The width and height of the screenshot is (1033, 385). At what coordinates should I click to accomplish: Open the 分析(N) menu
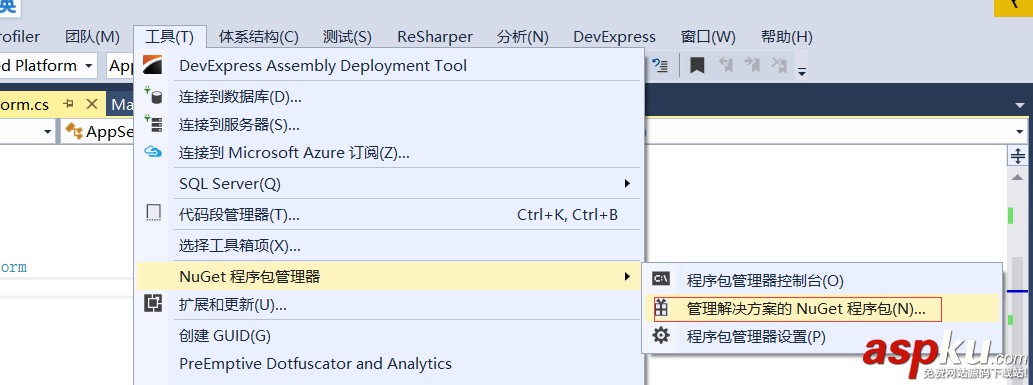523,37
